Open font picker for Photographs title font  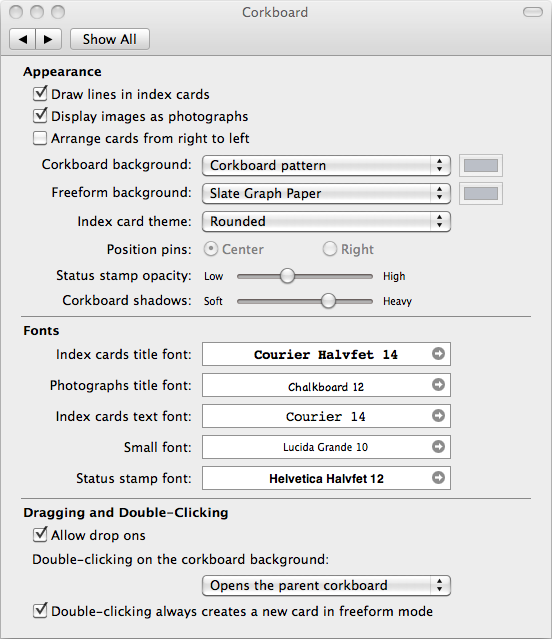coord(438,385)
